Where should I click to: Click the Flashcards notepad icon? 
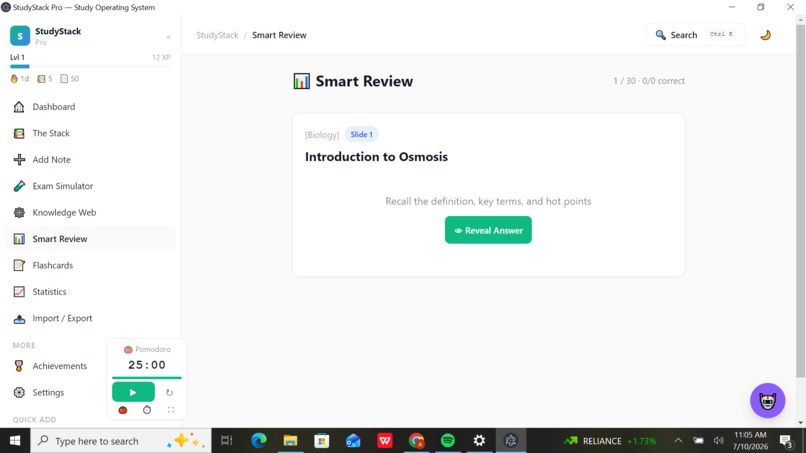coord(19,265)
